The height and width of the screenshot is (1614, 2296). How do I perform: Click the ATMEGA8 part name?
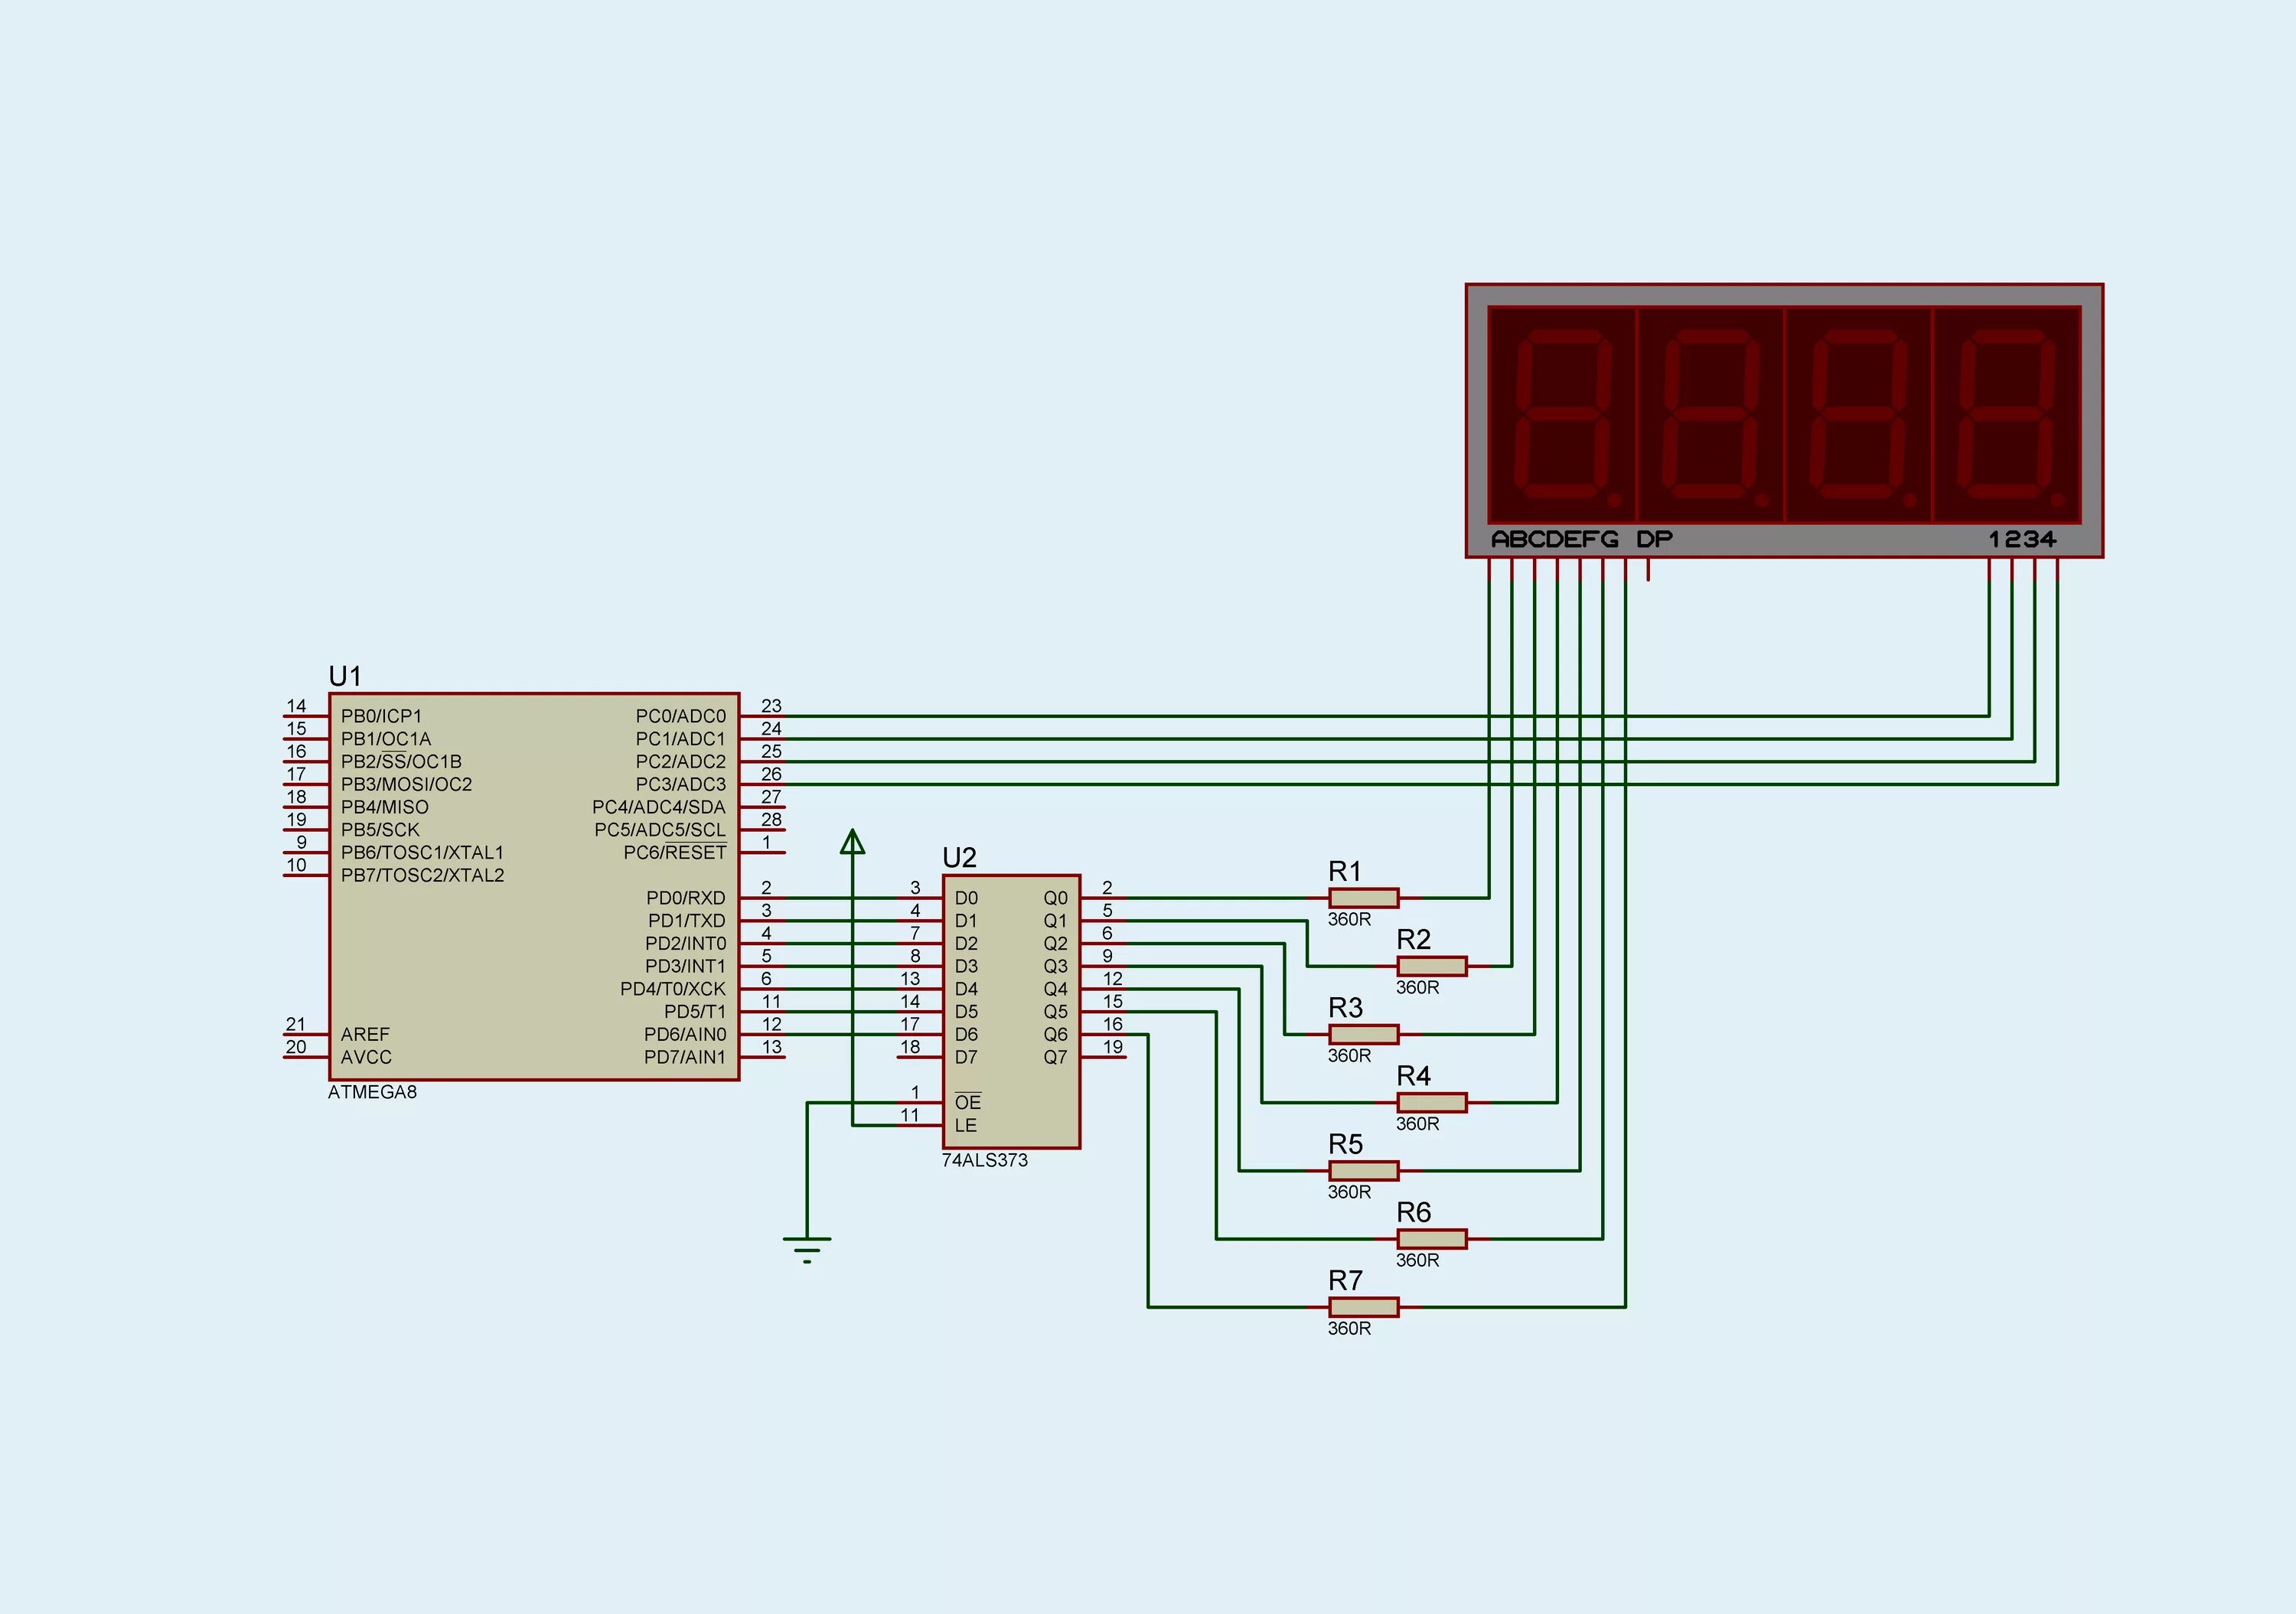point(372,1092)
